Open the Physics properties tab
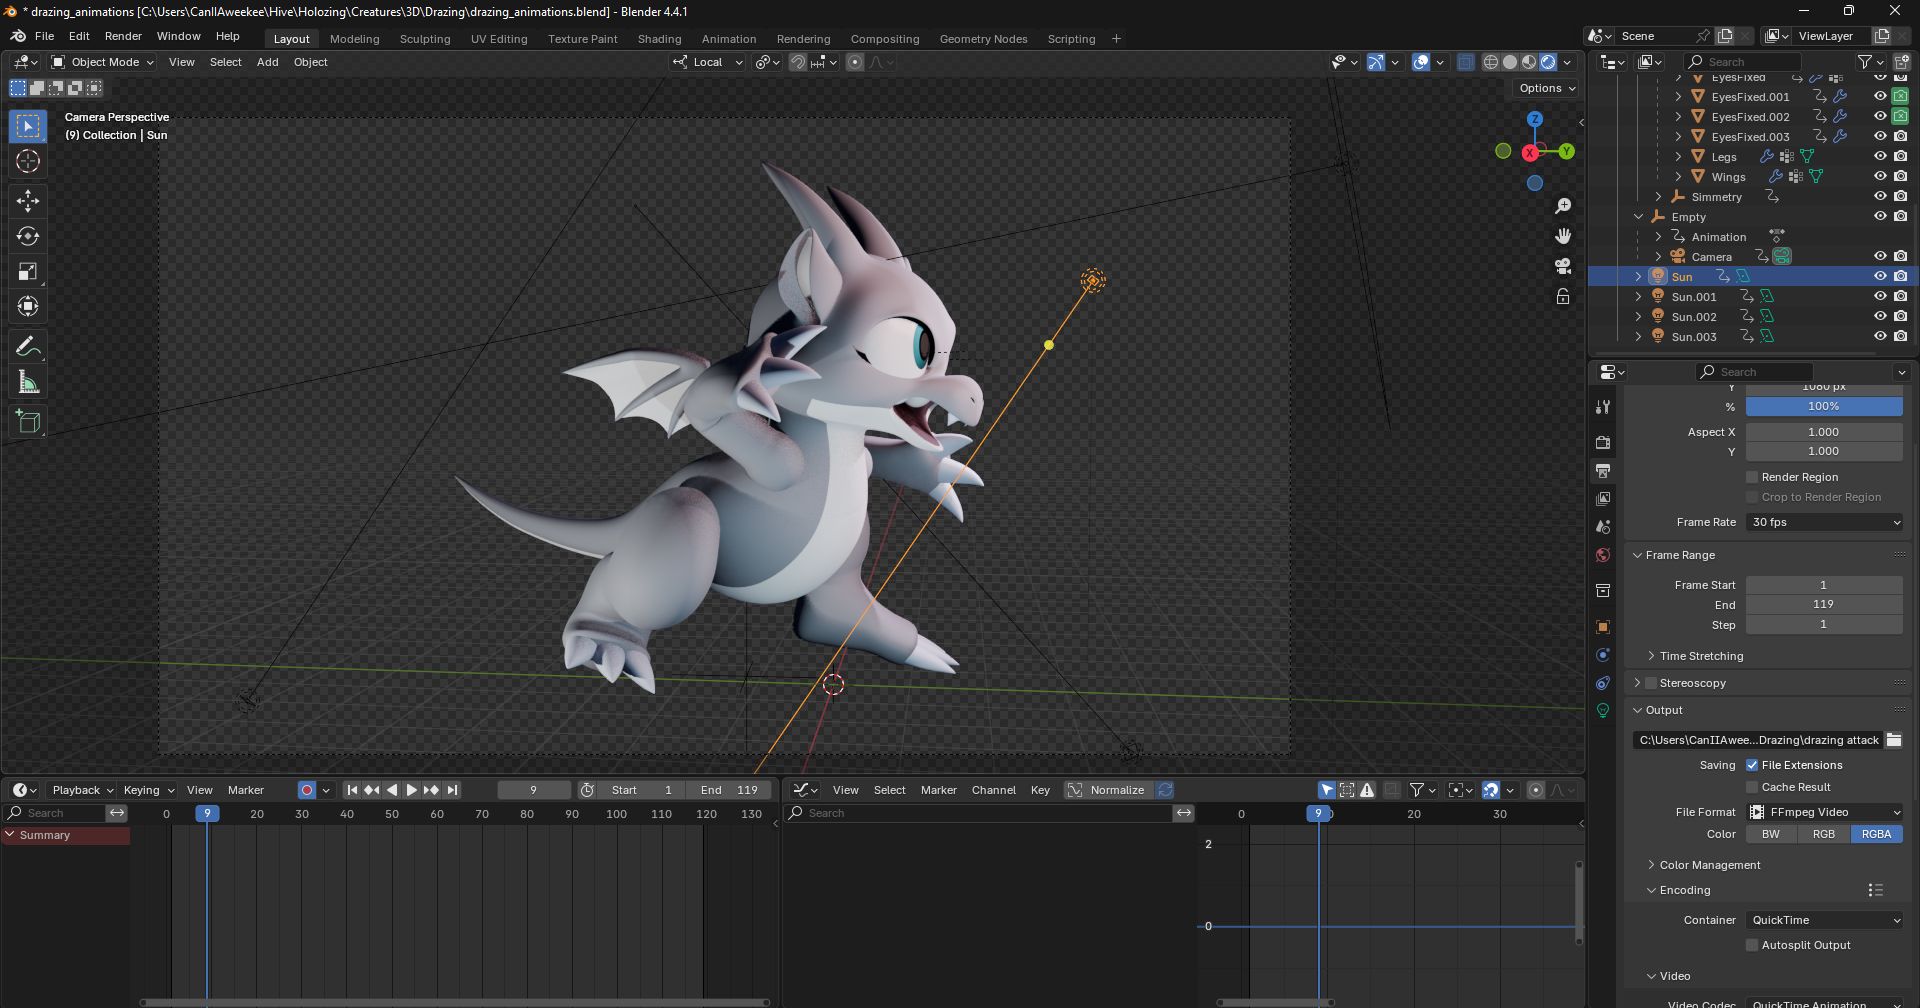Screen dimensions: 1920x1008 tap(1603, 655)
